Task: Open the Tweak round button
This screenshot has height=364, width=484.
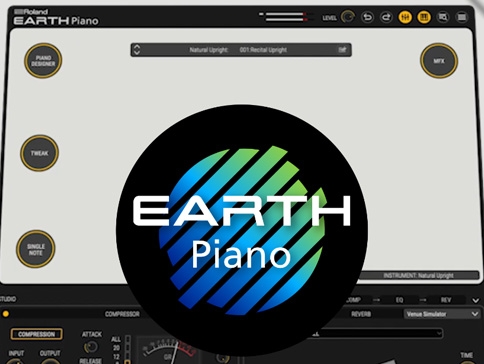Action: coord(40,153)
